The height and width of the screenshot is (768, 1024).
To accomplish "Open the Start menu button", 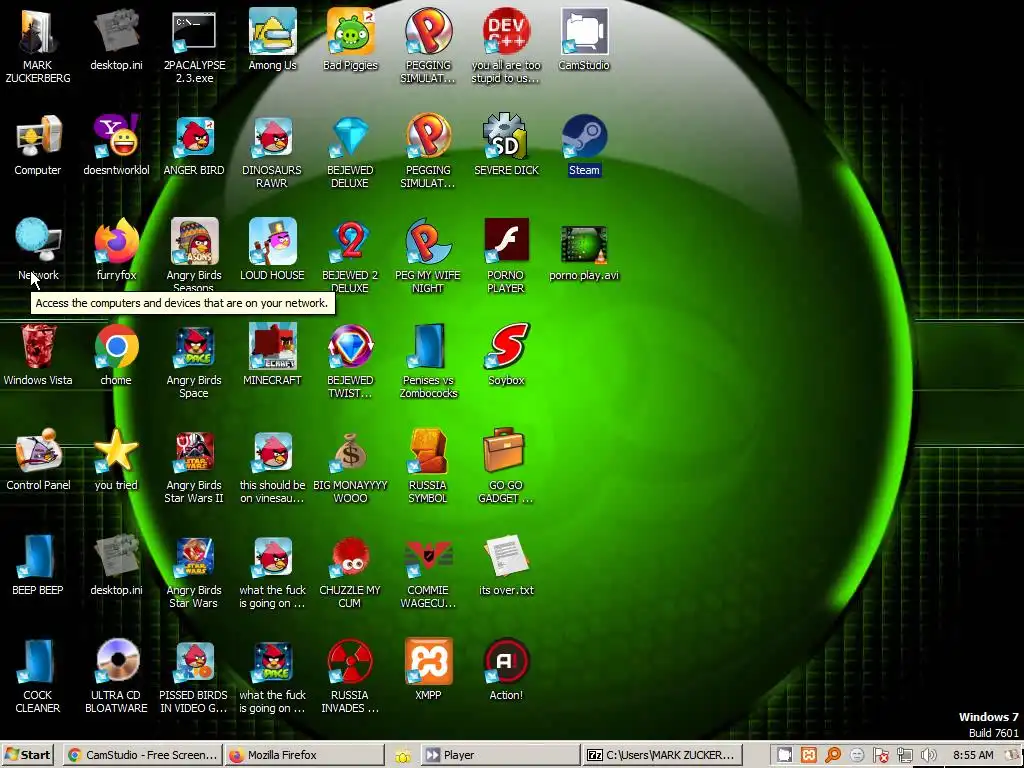I will click(27, 755).
